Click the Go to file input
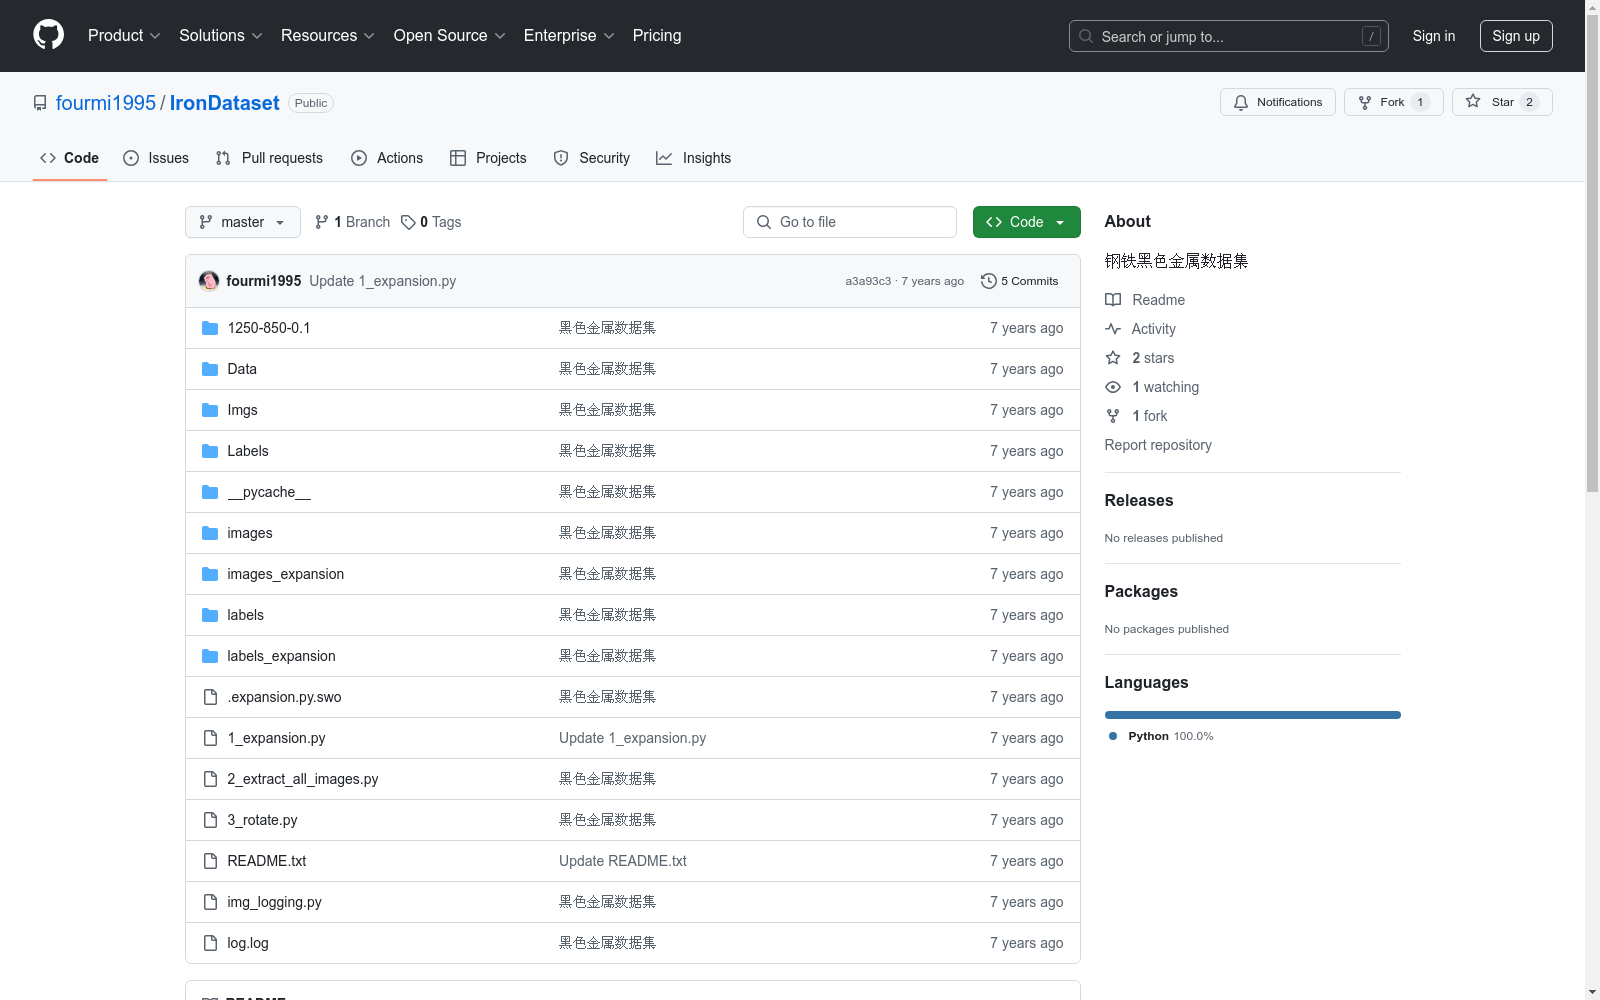Image resolution: width=1600 pixels, height=1000 pixels. 850,222
